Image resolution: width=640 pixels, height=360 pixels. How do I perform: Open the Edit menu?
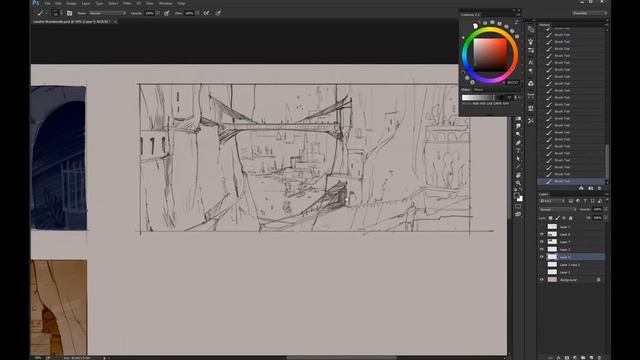click(58, 3)
